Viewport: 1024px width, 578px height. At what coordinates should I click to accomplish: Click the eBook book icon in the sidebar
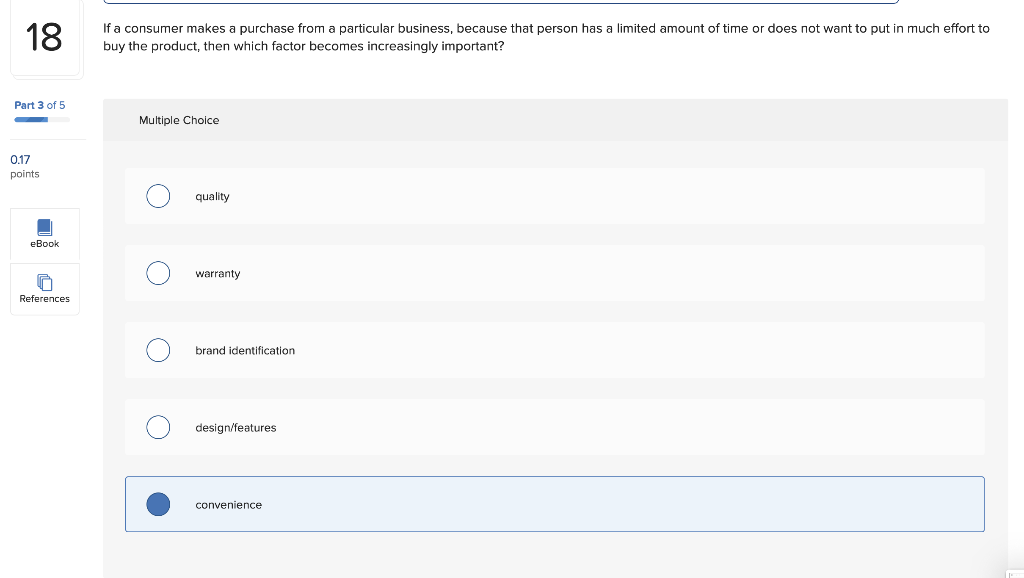click(44, 226)
